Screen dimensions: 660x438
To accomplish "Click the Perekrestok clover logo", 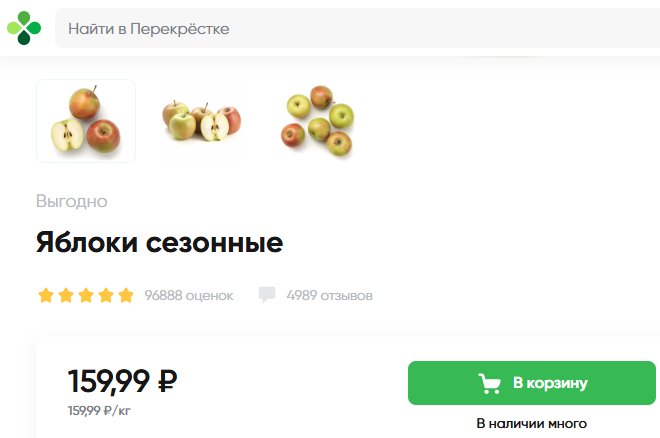I will (x=24, y=28).
